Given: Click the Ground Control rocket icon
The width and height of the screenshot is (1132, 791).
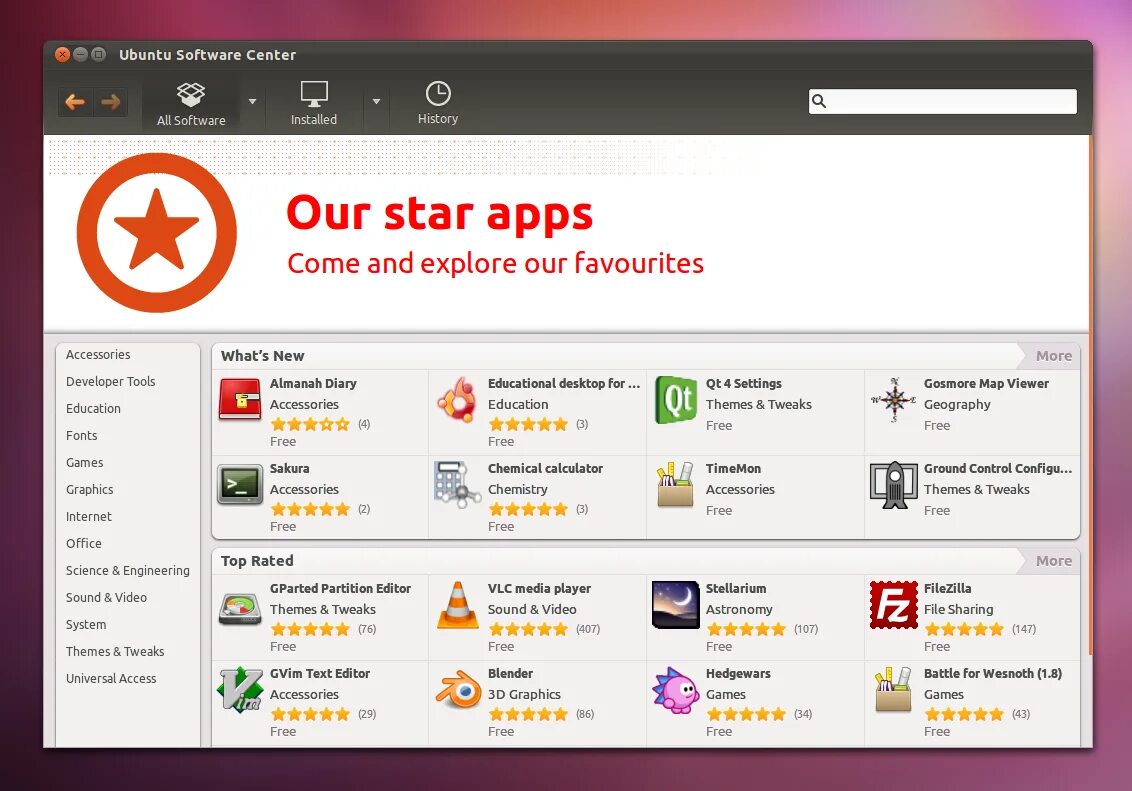Looking at the screenshot, I should 894,485.
